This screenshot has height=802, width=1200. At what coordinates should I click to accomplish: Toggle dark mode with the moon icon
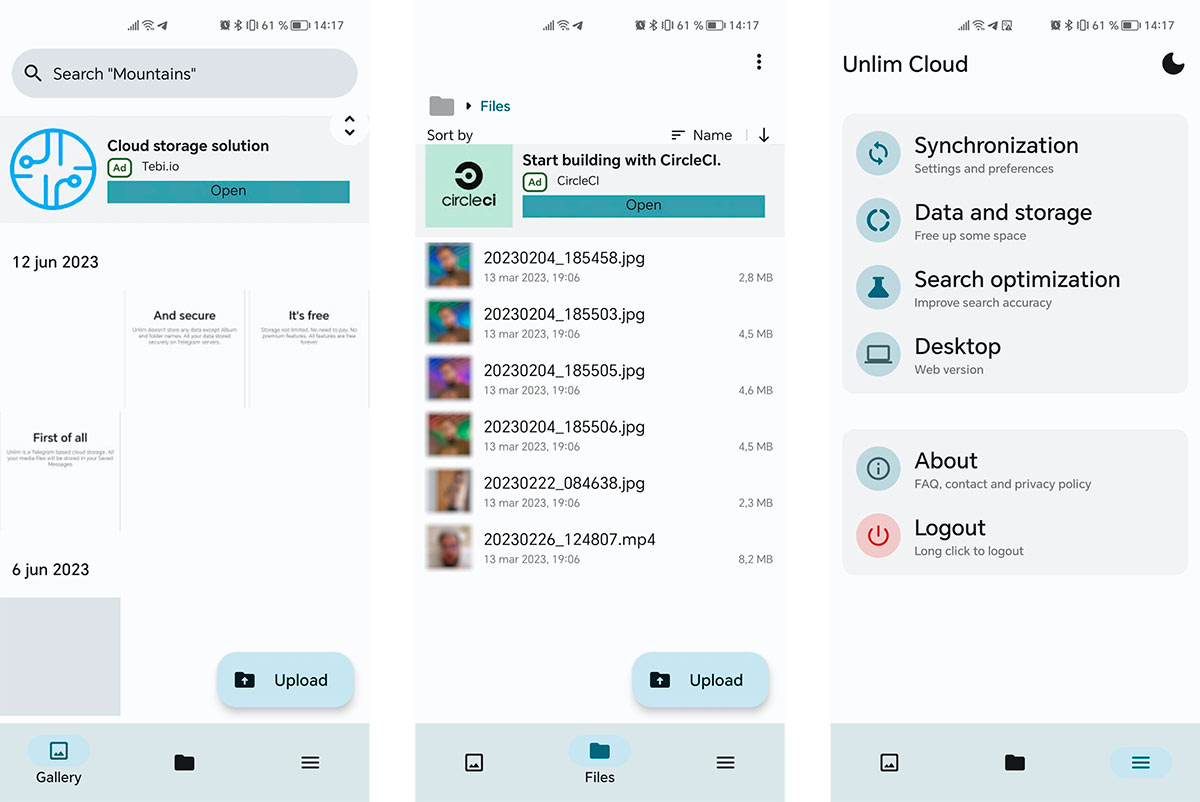[1172, 64]
